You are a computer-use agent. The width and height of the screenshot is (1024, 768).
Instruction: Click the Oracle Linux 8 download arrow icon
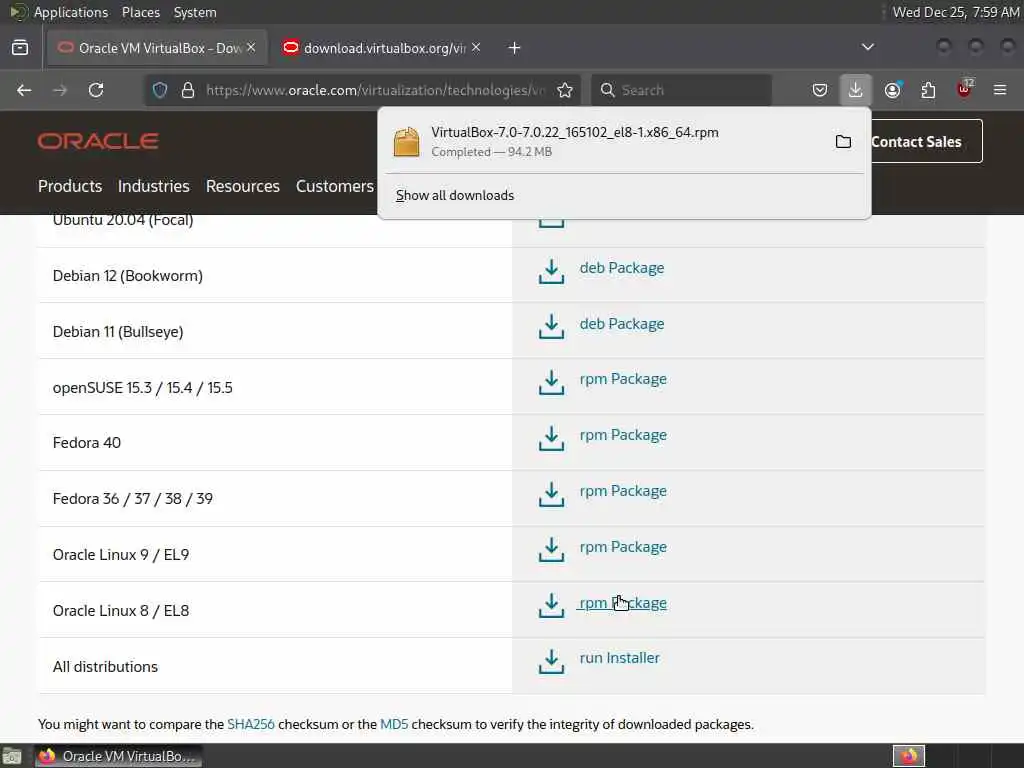[551, 605]
